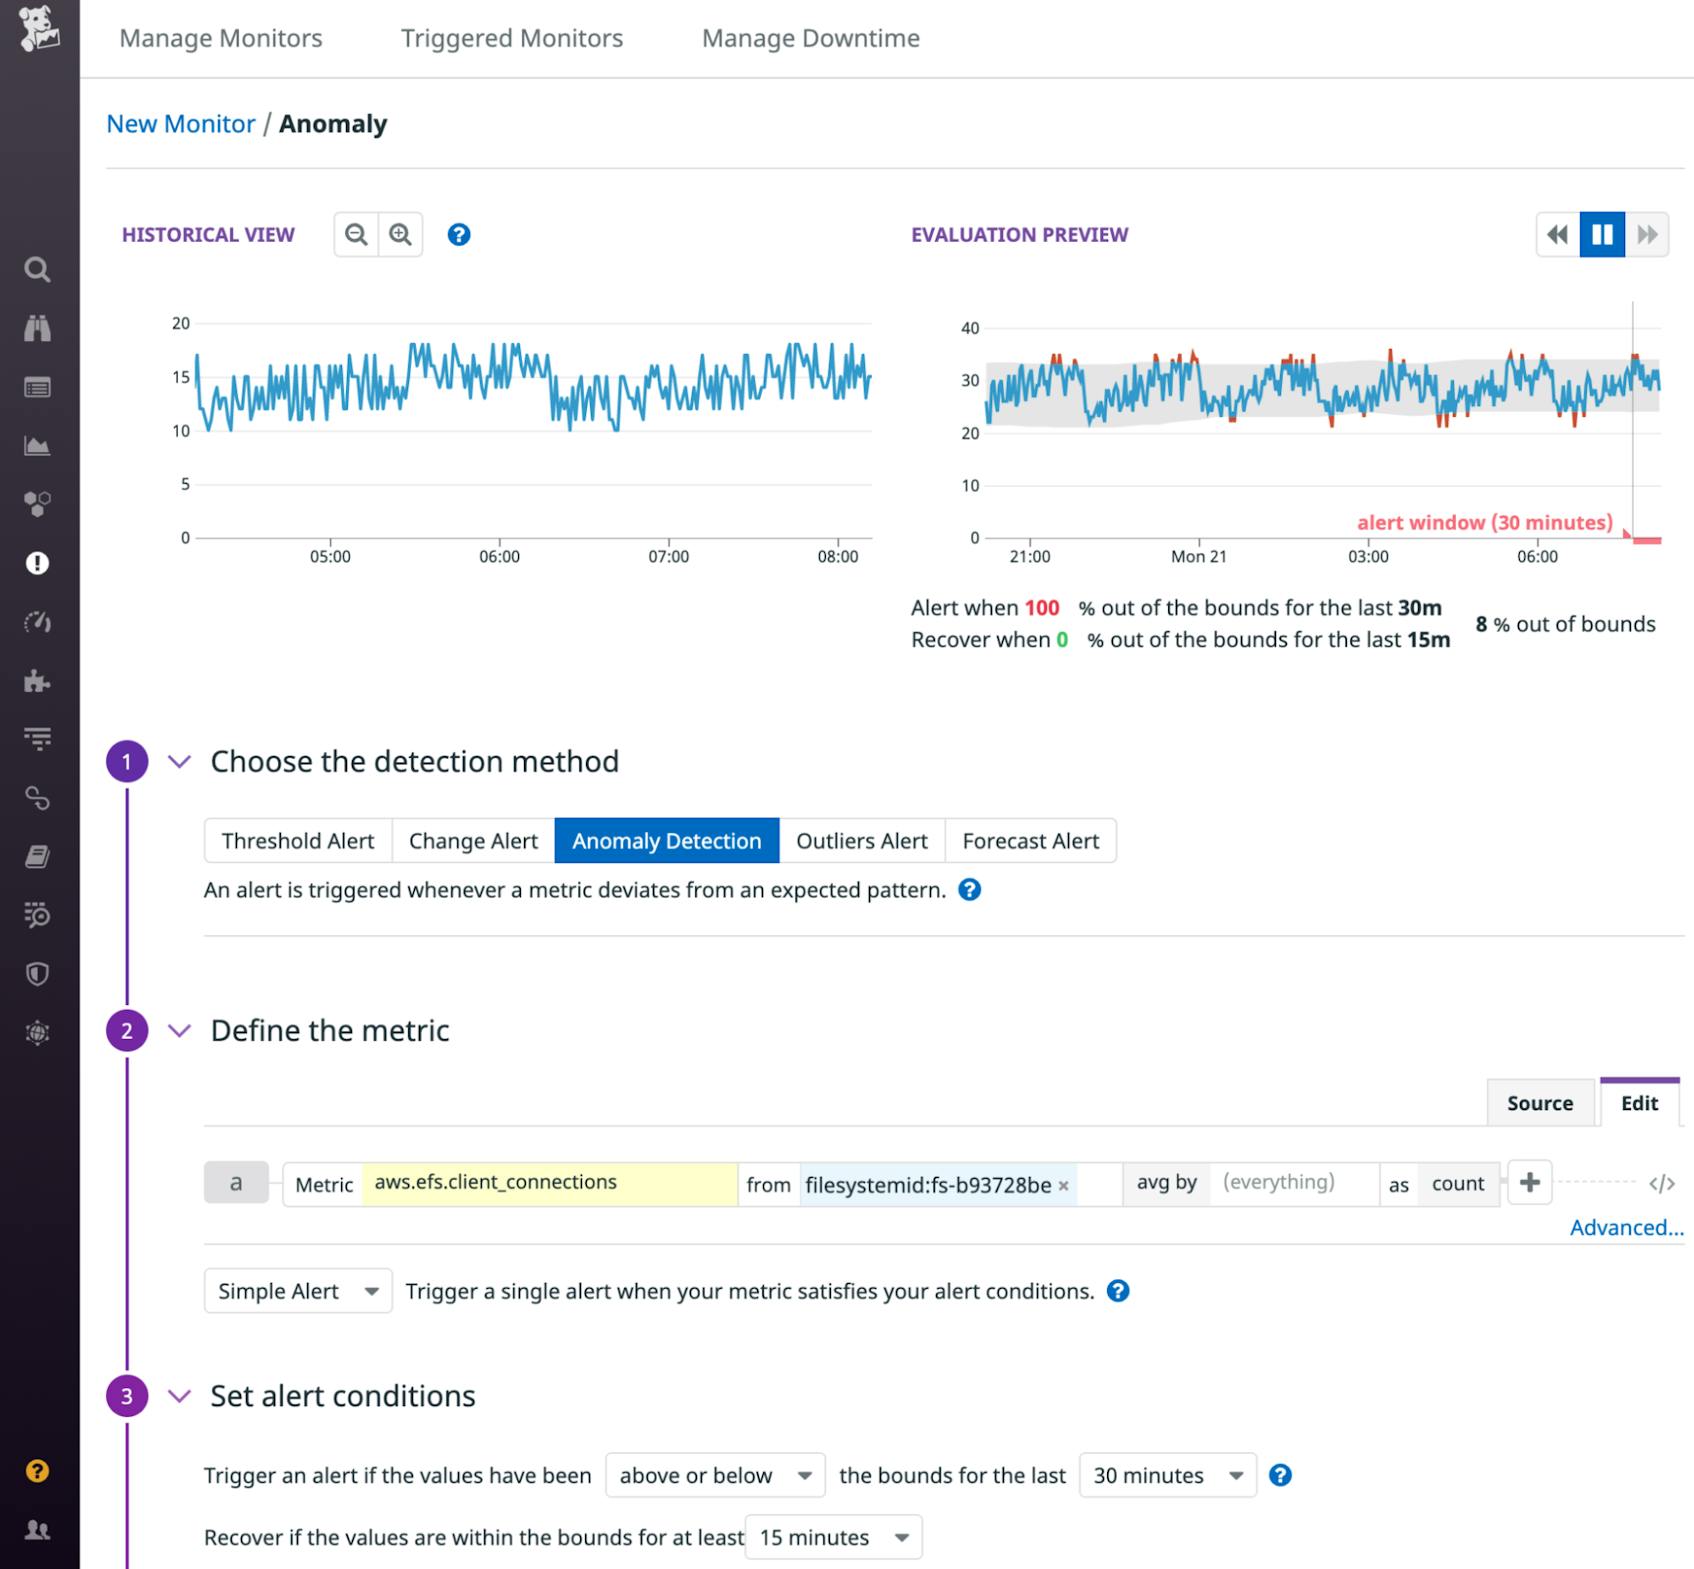Open Manage Downtime from the top menu
Image resolution: width=1694 pixels, height=1569 pixels.
pyautogui.click(x=810, y=38)
